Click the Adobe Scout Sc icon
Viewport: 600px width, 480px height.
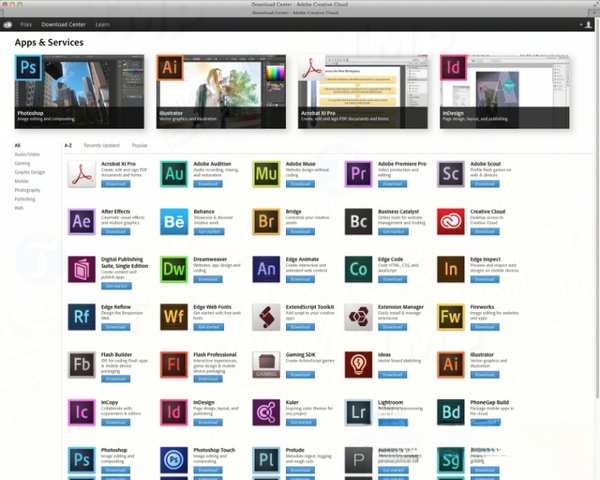(x=450, y=174)
